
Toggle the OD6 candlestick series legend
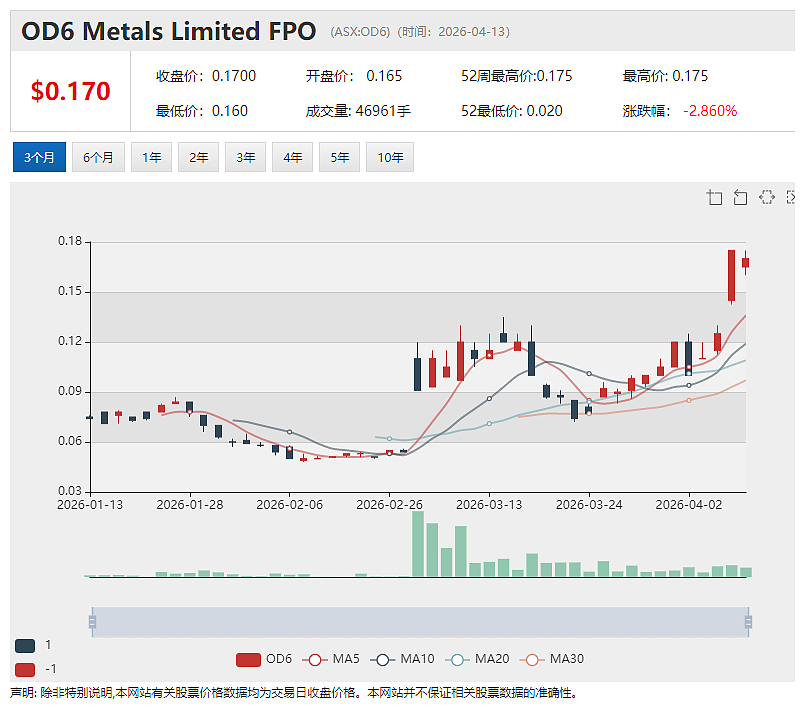(263, 659)
